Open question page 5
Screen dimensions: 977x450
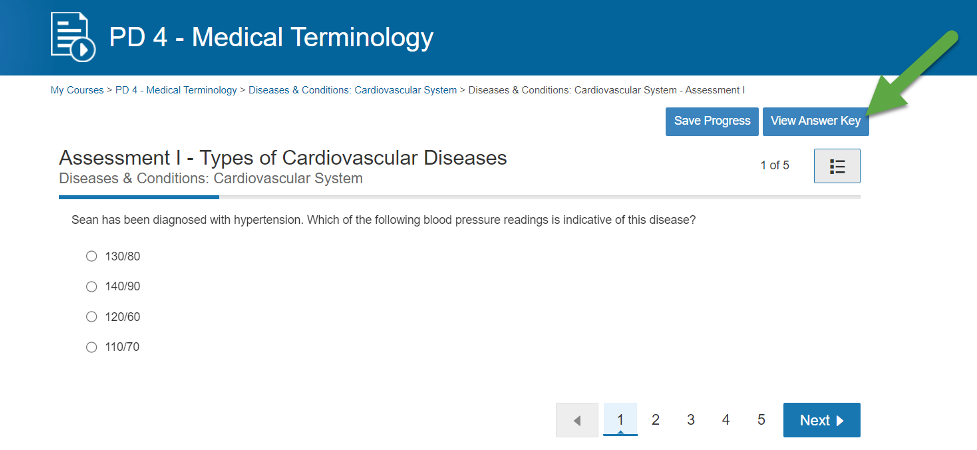click(x=761, y=420)
